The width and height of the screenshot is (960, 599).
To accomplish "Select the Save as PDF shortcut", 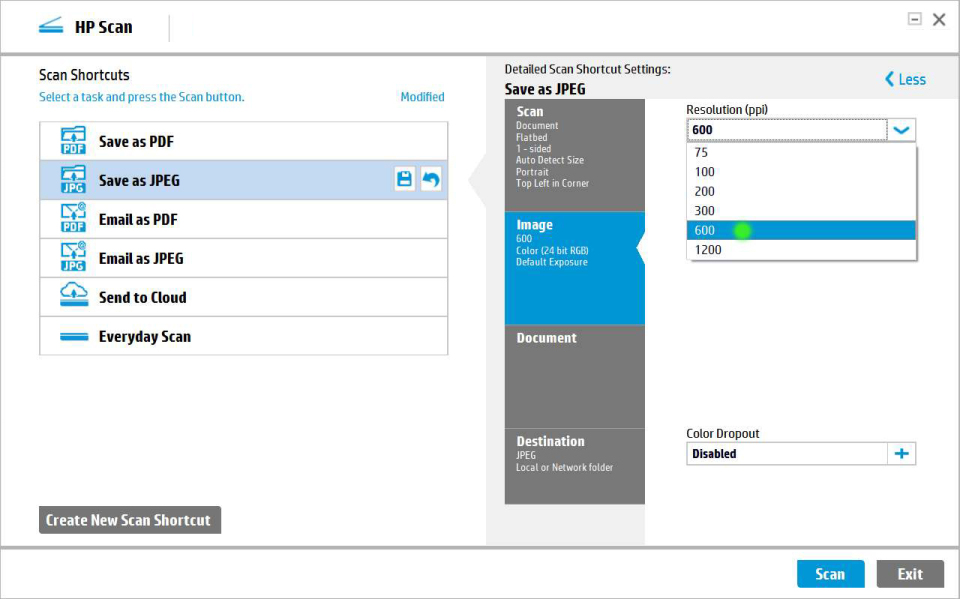I will click(244, 141).
